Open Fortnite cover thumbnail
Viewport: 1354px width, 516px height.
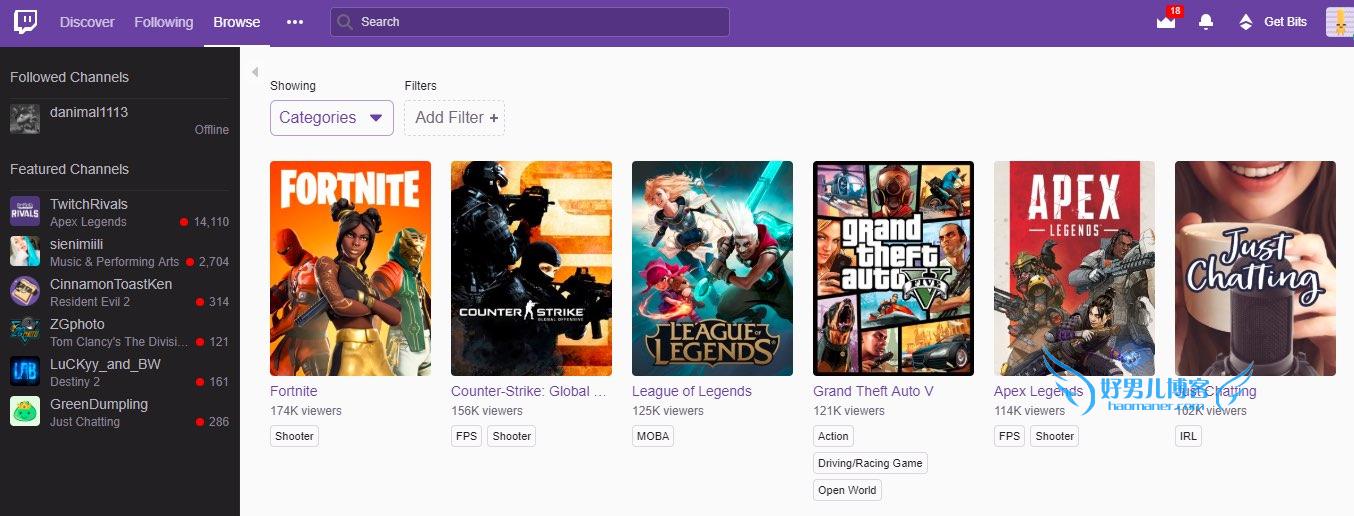(350, 268)
